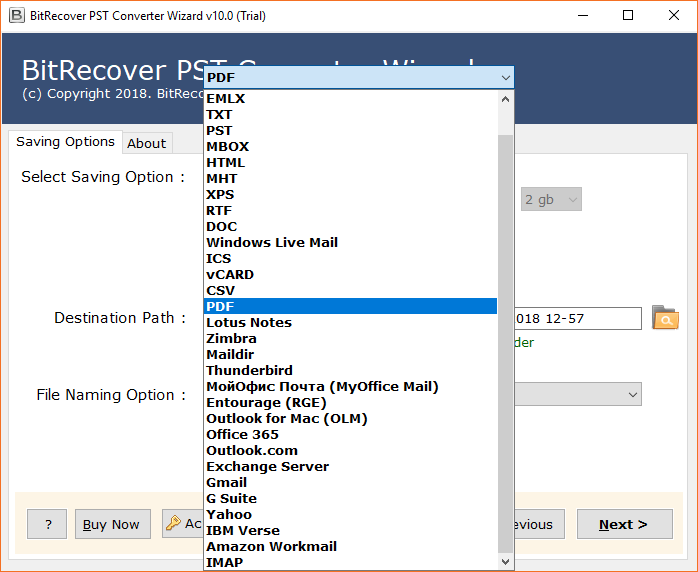The height and width of the screenshot is (572, 698).
Task: Switch to the Saving Options tab
Action: click(x=65, y=142)
